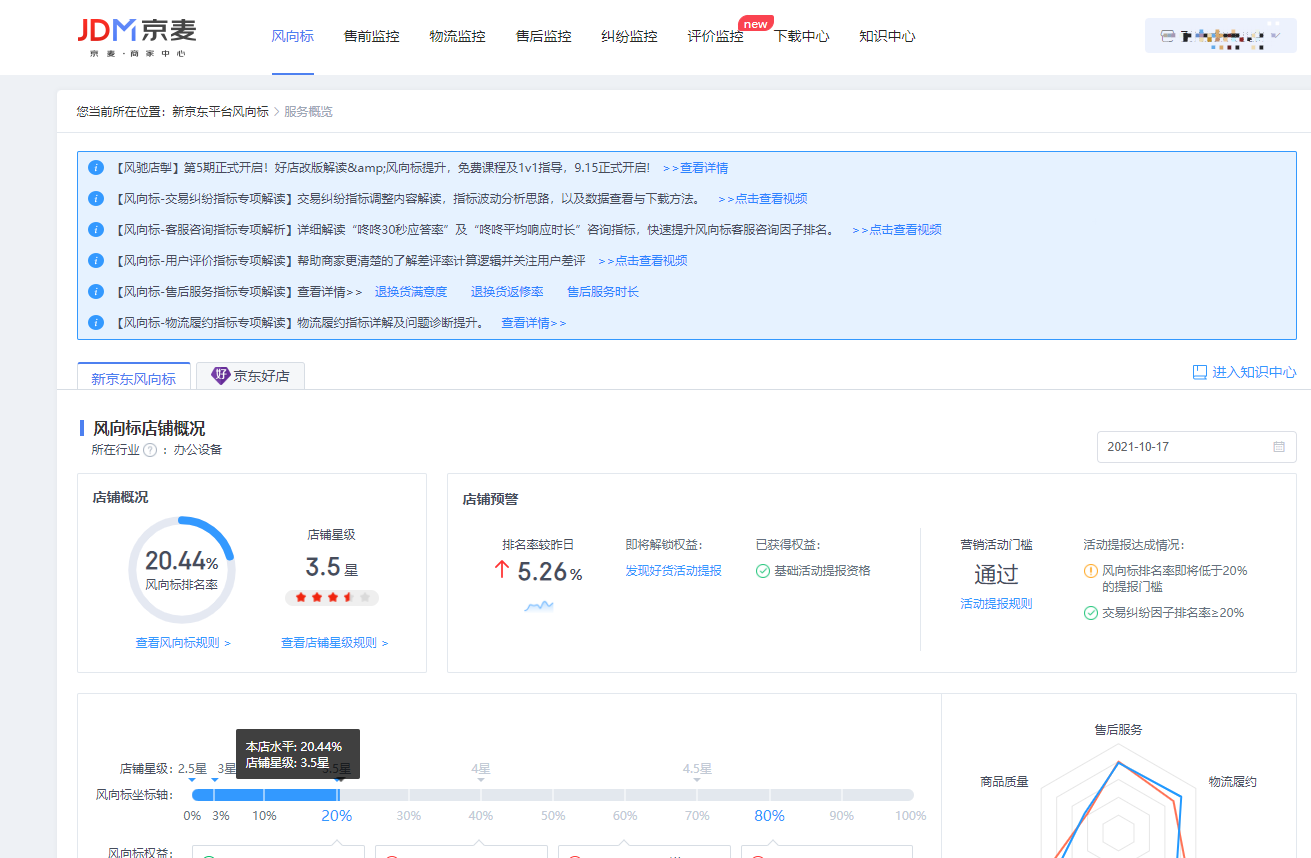Switch to the 京东好店 tab

pos(250,376)
